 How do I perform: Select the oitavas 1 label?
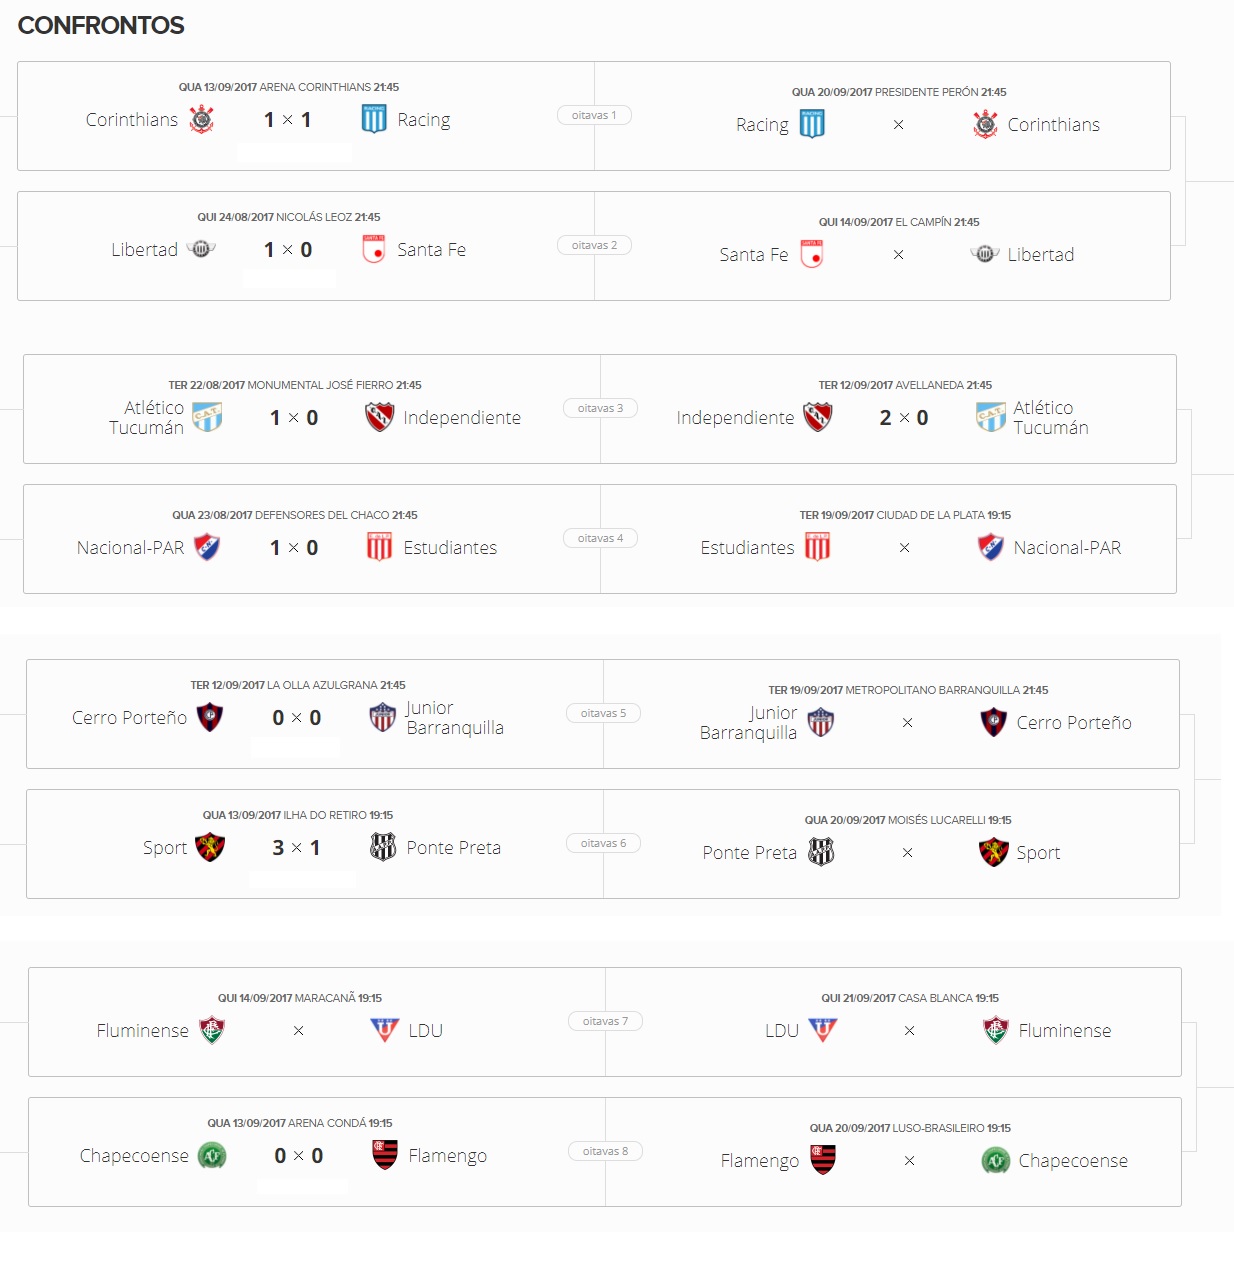coord(594,115)
